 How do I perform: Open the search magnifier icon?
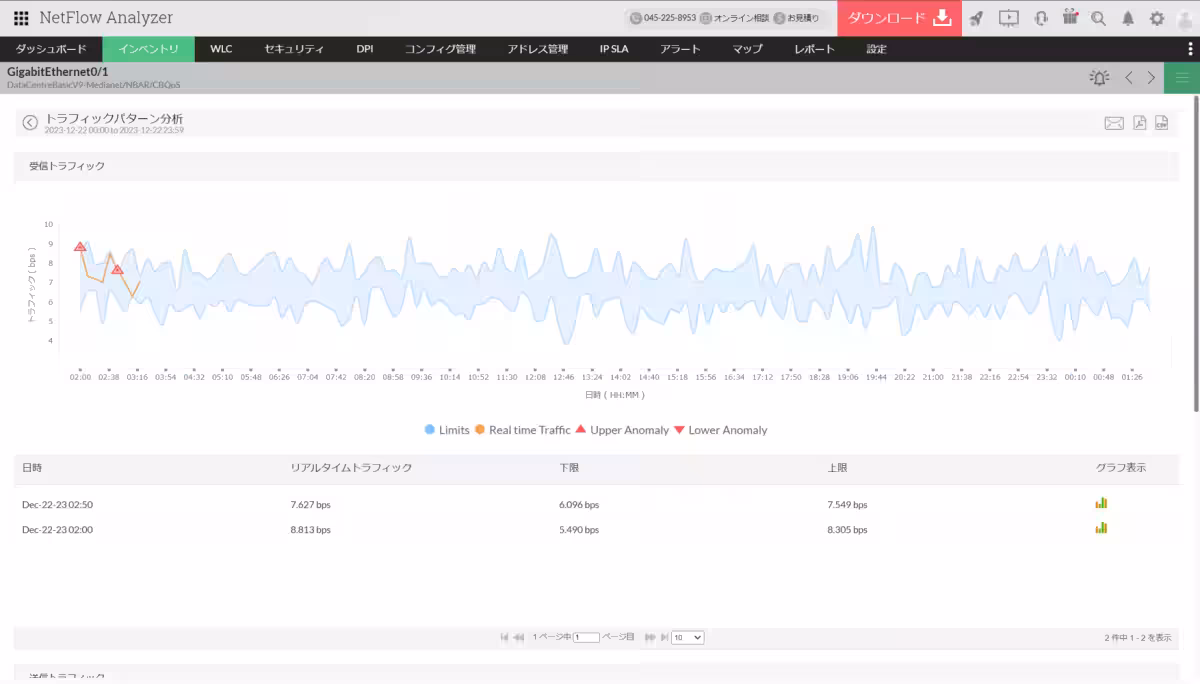[1098, 18]
